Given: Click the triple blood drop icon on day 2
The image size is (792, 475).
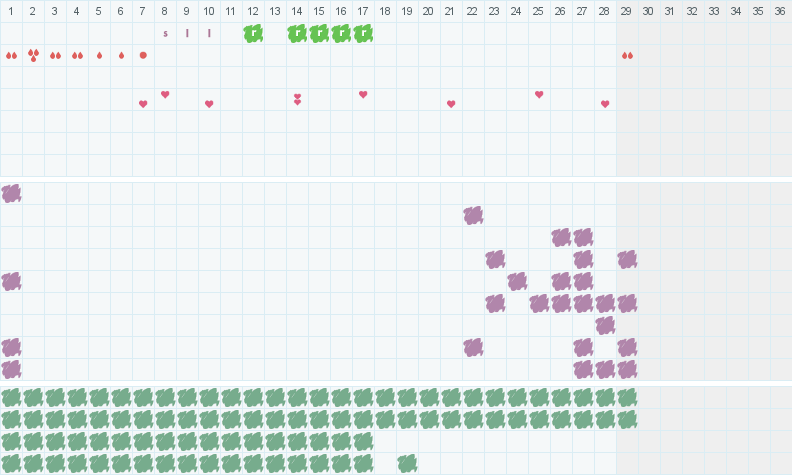Looking at the screenshot, I should [x=33, y=55].
